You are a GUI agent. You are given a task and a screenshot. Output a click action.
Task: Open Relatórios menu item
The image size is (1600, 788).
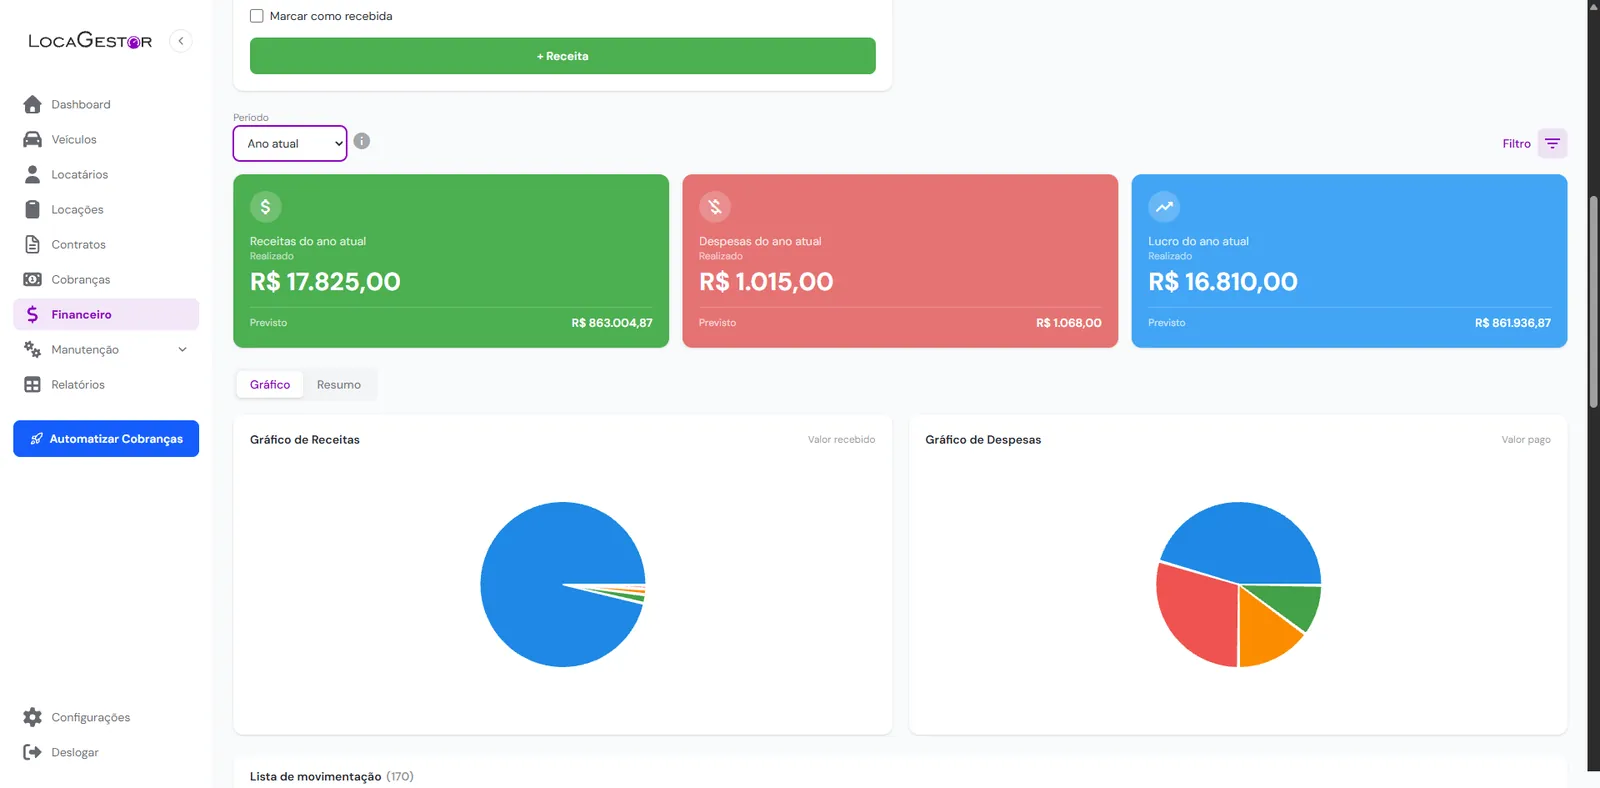(106, 385)
